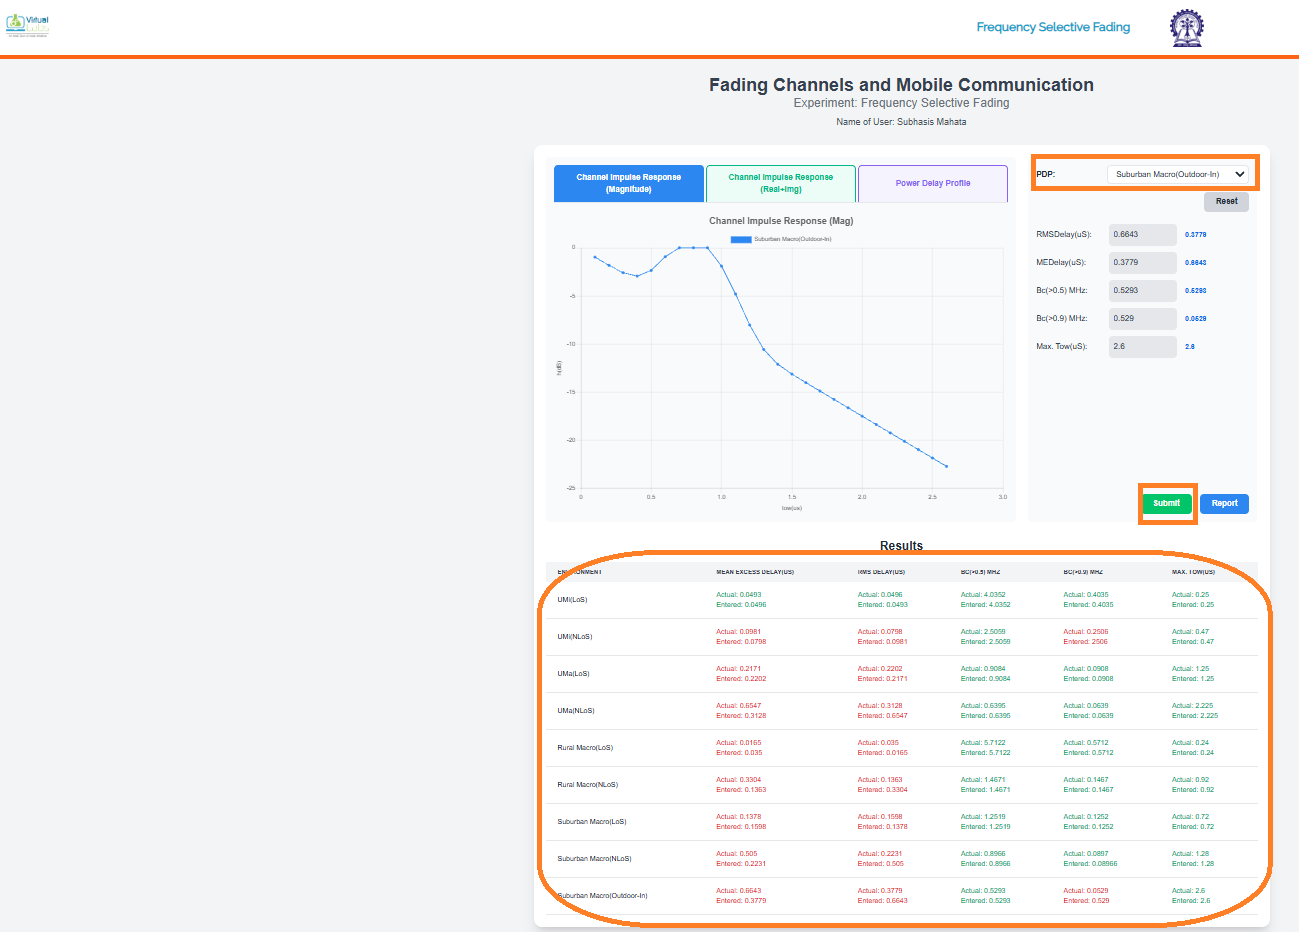Generate results with the Report button

click(1224, 504)
